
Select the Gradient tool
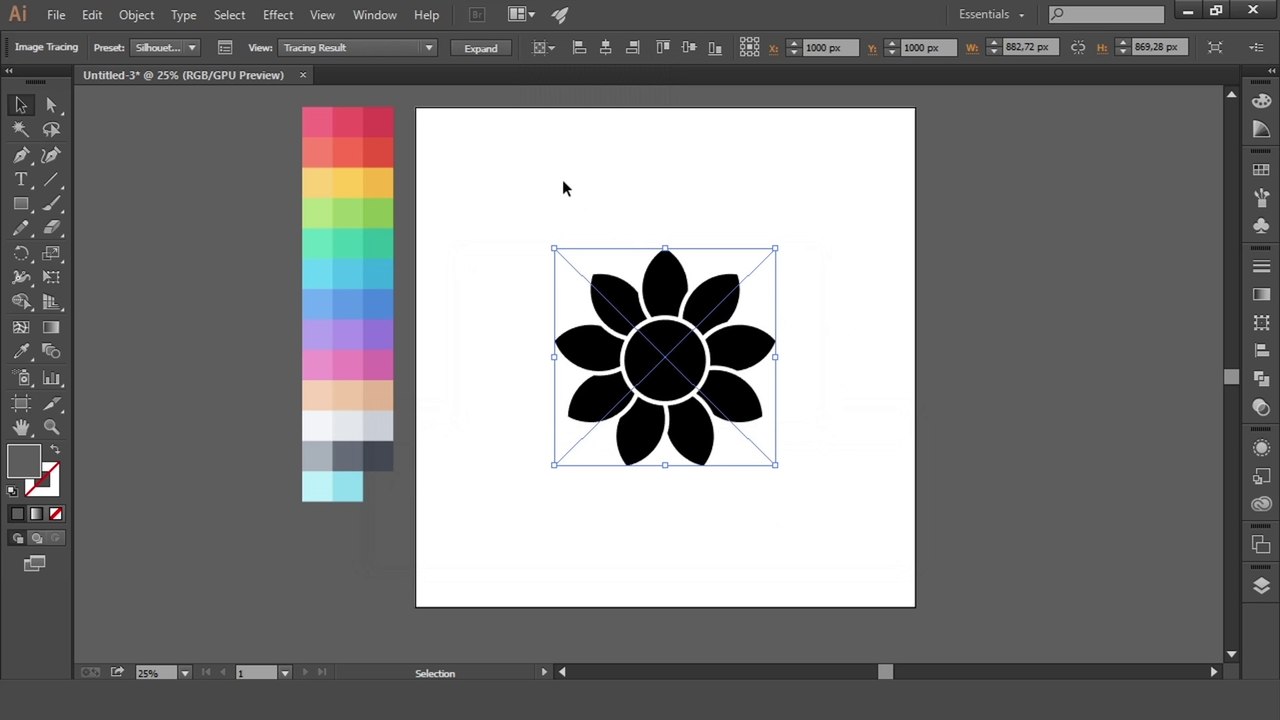coord(52,327)
